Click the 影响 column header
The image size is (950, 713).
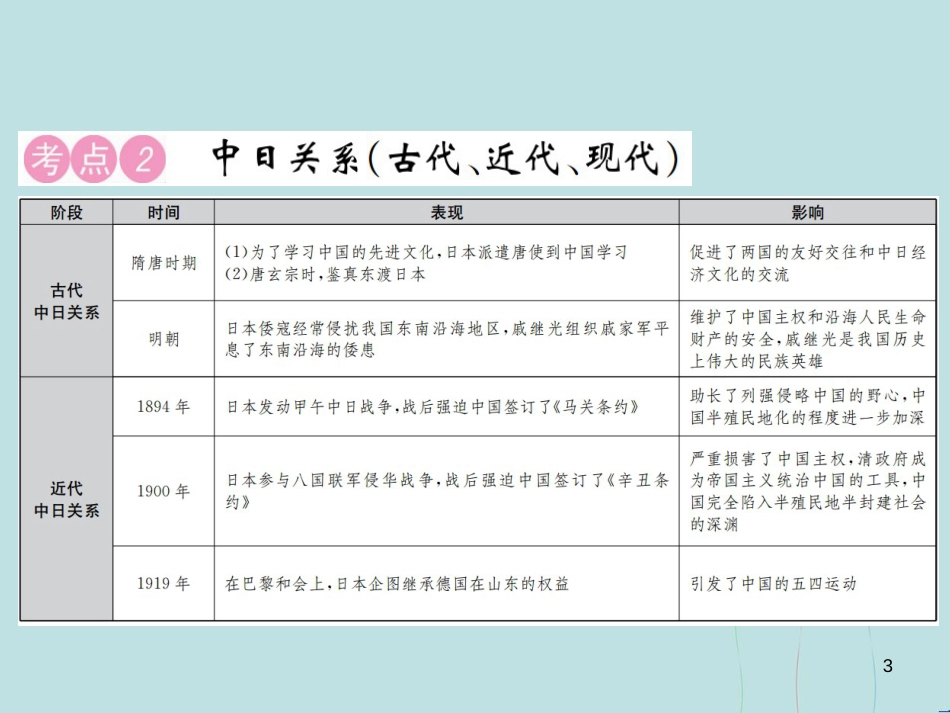(808, 213)
